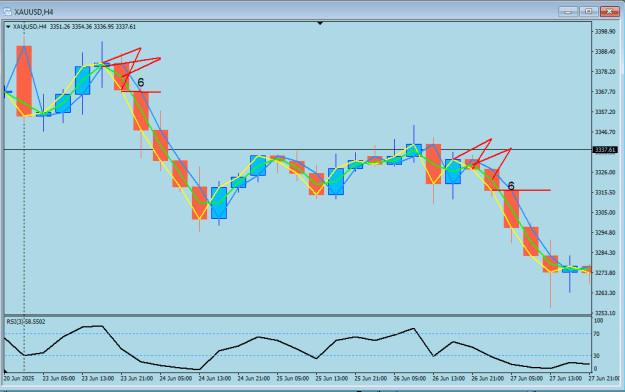Click price axis value 3346.70
Image resolution: width=625 pixels, height=392 pixels.
coord(605,132)
